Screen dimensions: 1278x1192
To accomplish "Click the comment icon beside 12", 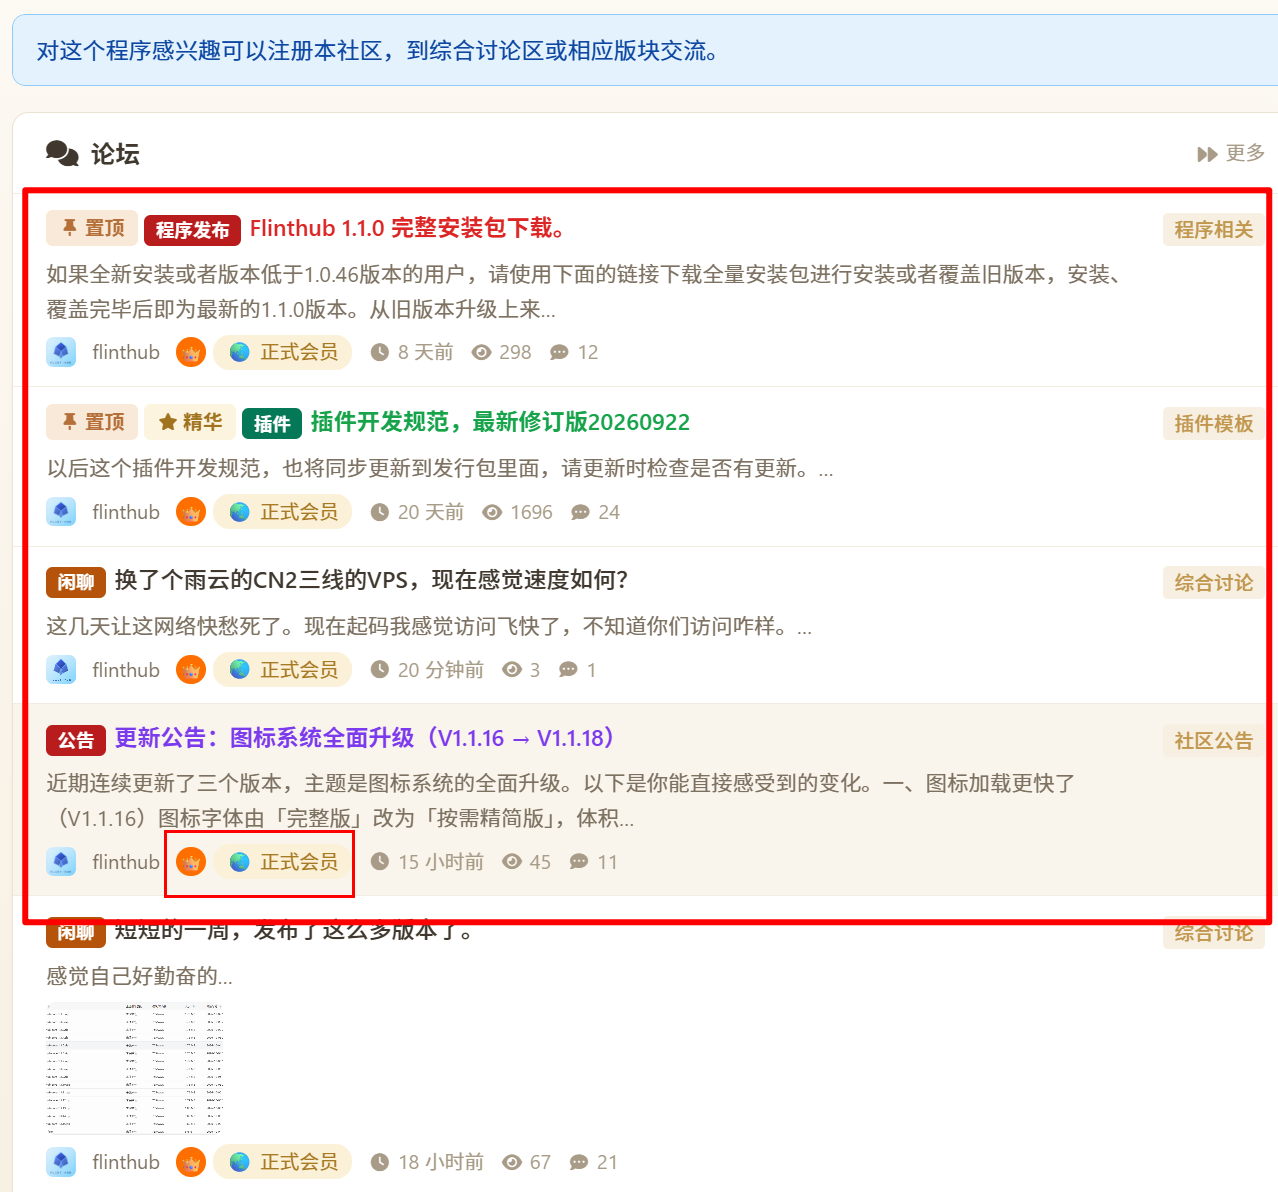I will tap(559, 352).
